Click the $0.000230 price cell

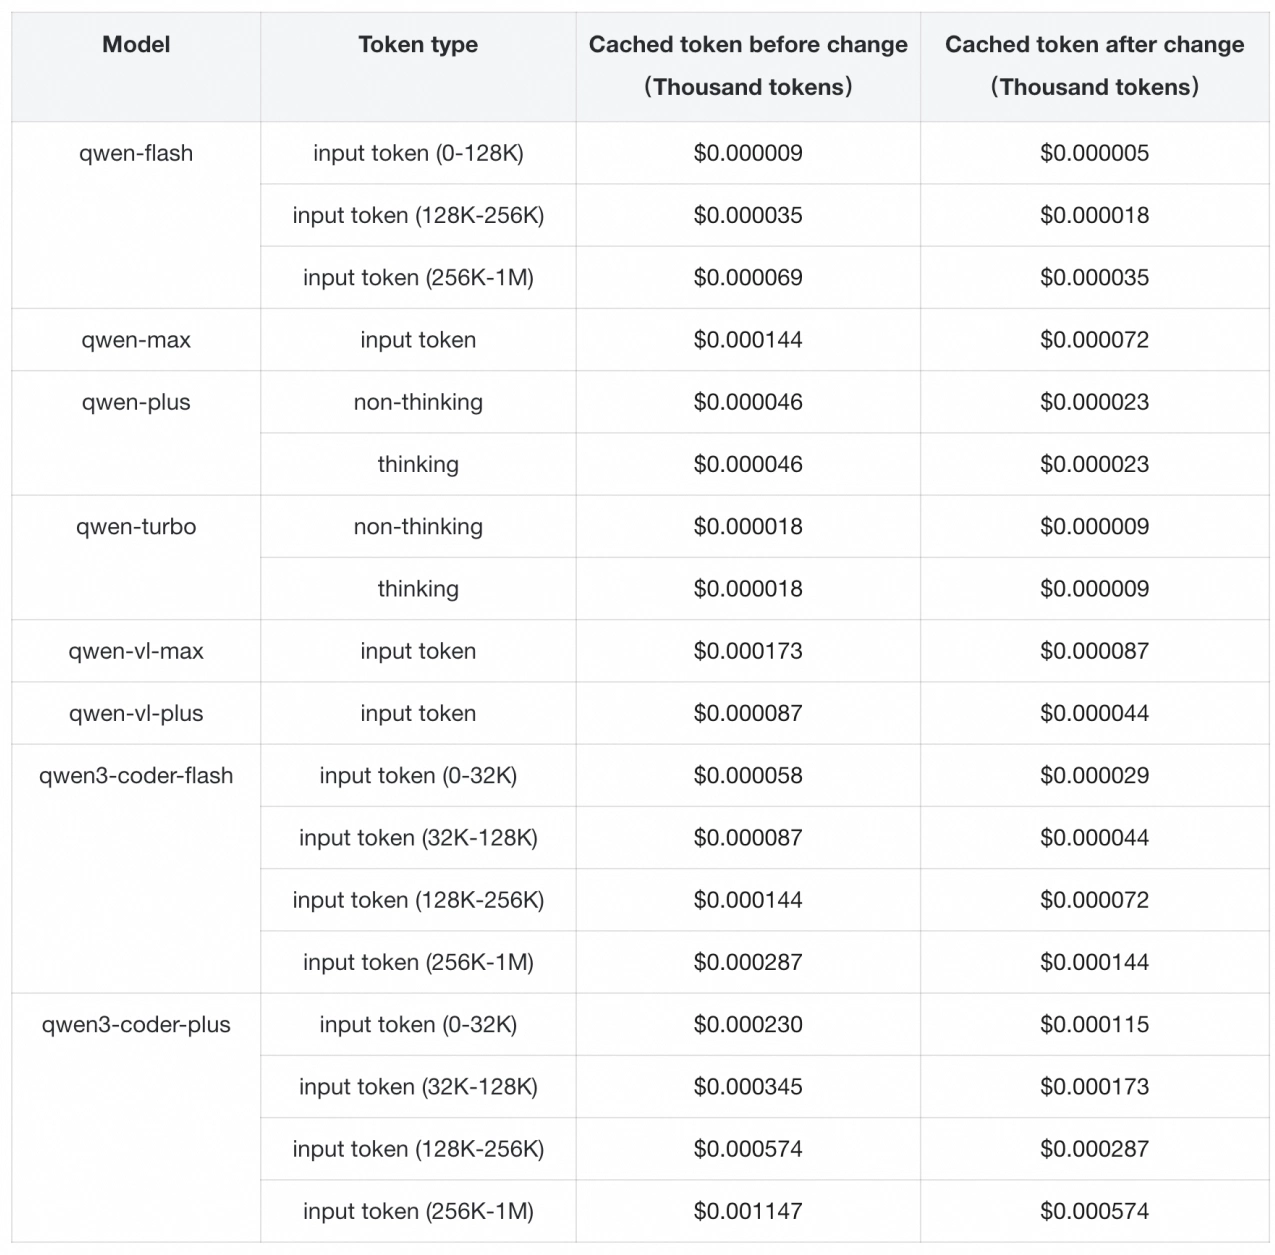(x=748, y=1025)
